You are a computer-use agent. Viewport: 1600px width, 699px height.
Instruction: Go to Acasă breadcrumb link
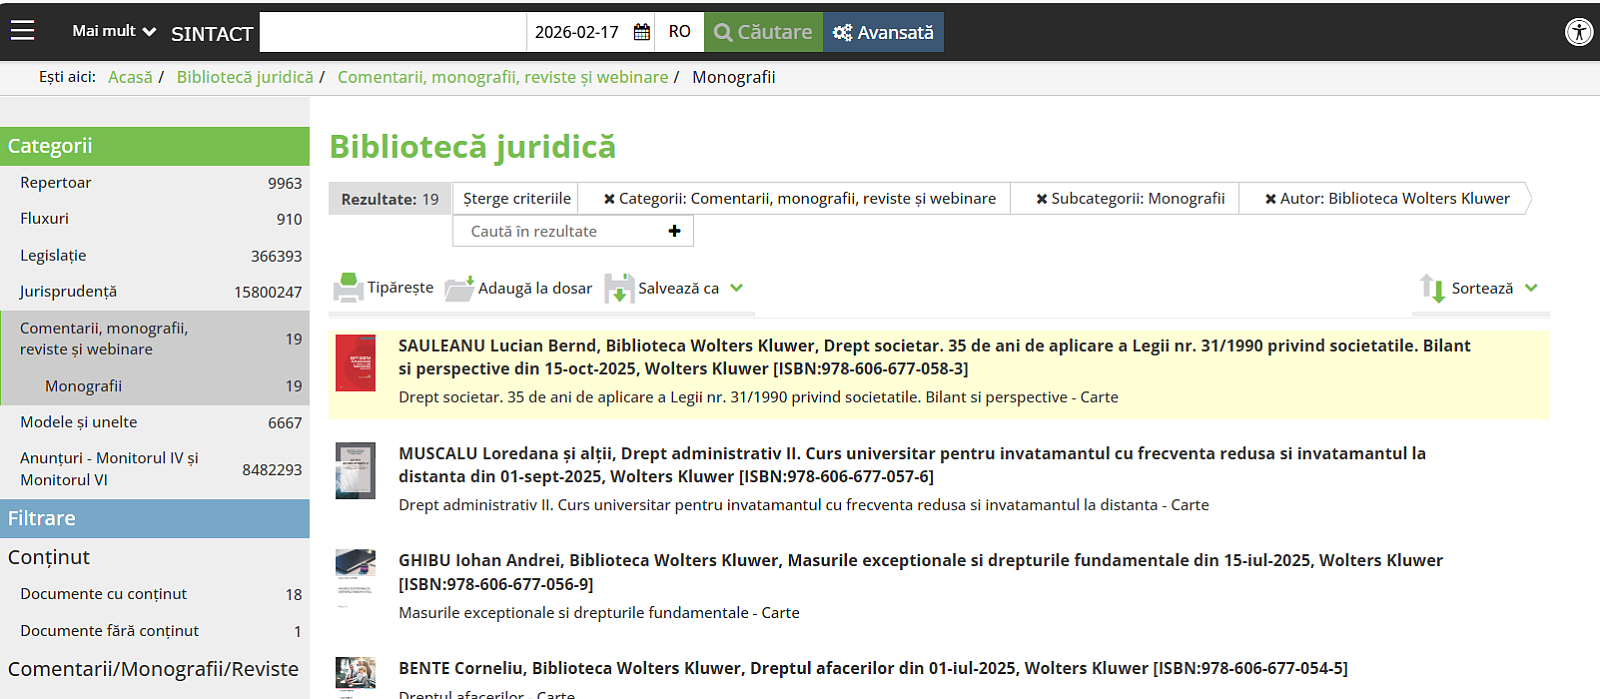[130, 77]
